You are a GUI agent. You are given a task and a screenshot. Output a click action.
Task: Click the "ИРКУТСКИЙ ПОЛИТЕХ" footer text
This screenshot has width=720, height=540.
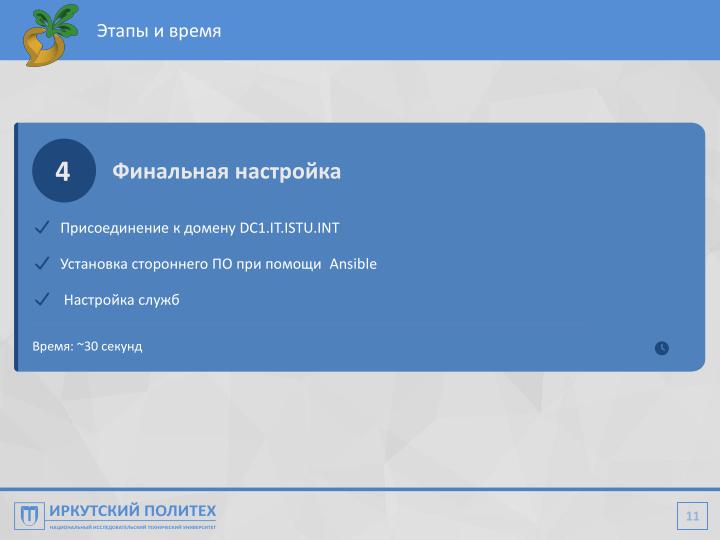pos(132,510)
